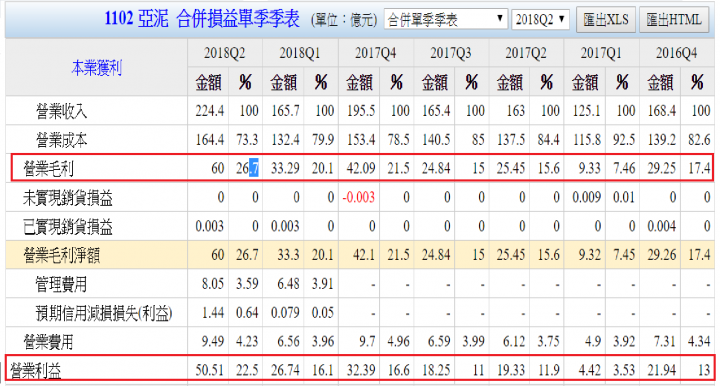Click the 4.42 operating profit value
This screenshot has height=386, width=720.
pyautogui.click(x=590, y=370)
